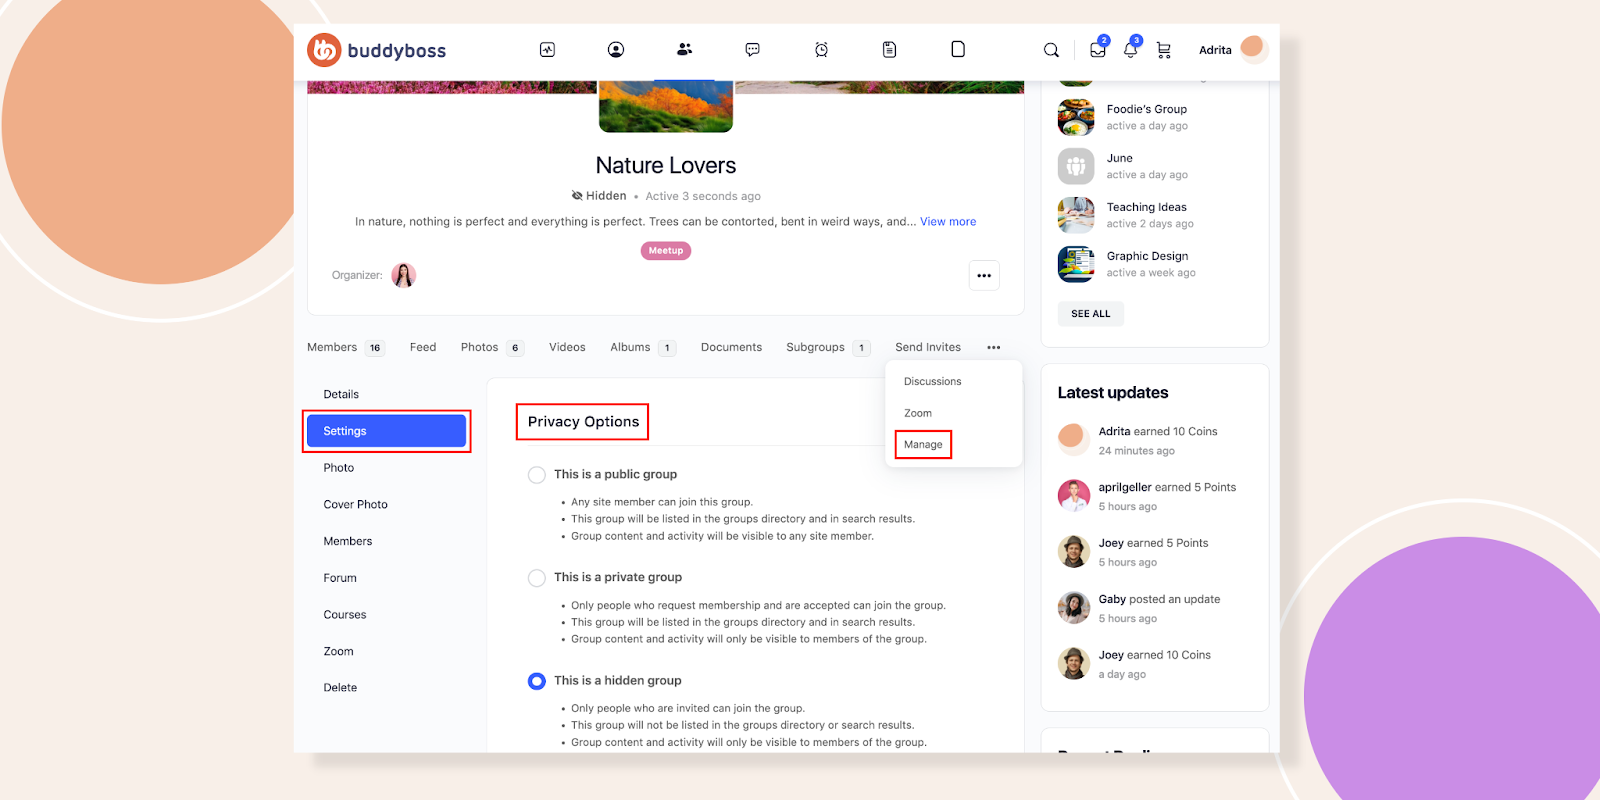
Task: Open the alarm clock icon in header
Action: click(821, 49)
